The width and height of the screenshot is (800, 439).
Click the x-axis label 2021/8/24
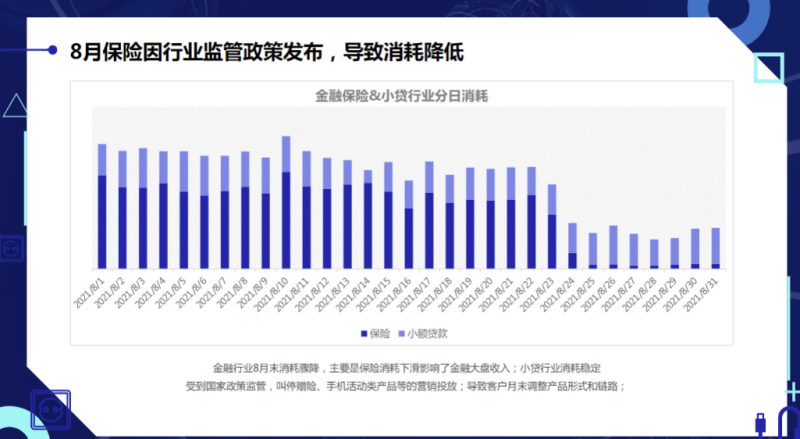pos(557,295)
